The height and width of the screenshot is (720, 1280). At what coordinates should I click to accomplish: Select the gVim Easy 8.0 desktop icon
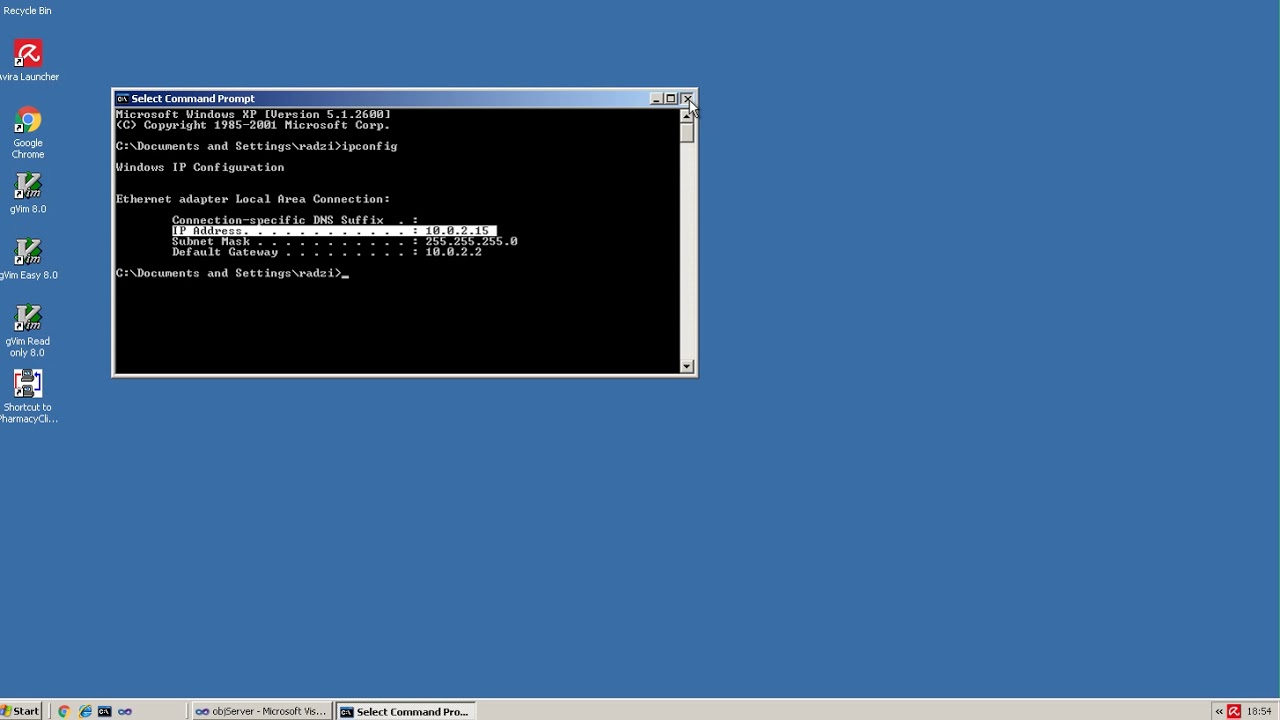(28, 259)
